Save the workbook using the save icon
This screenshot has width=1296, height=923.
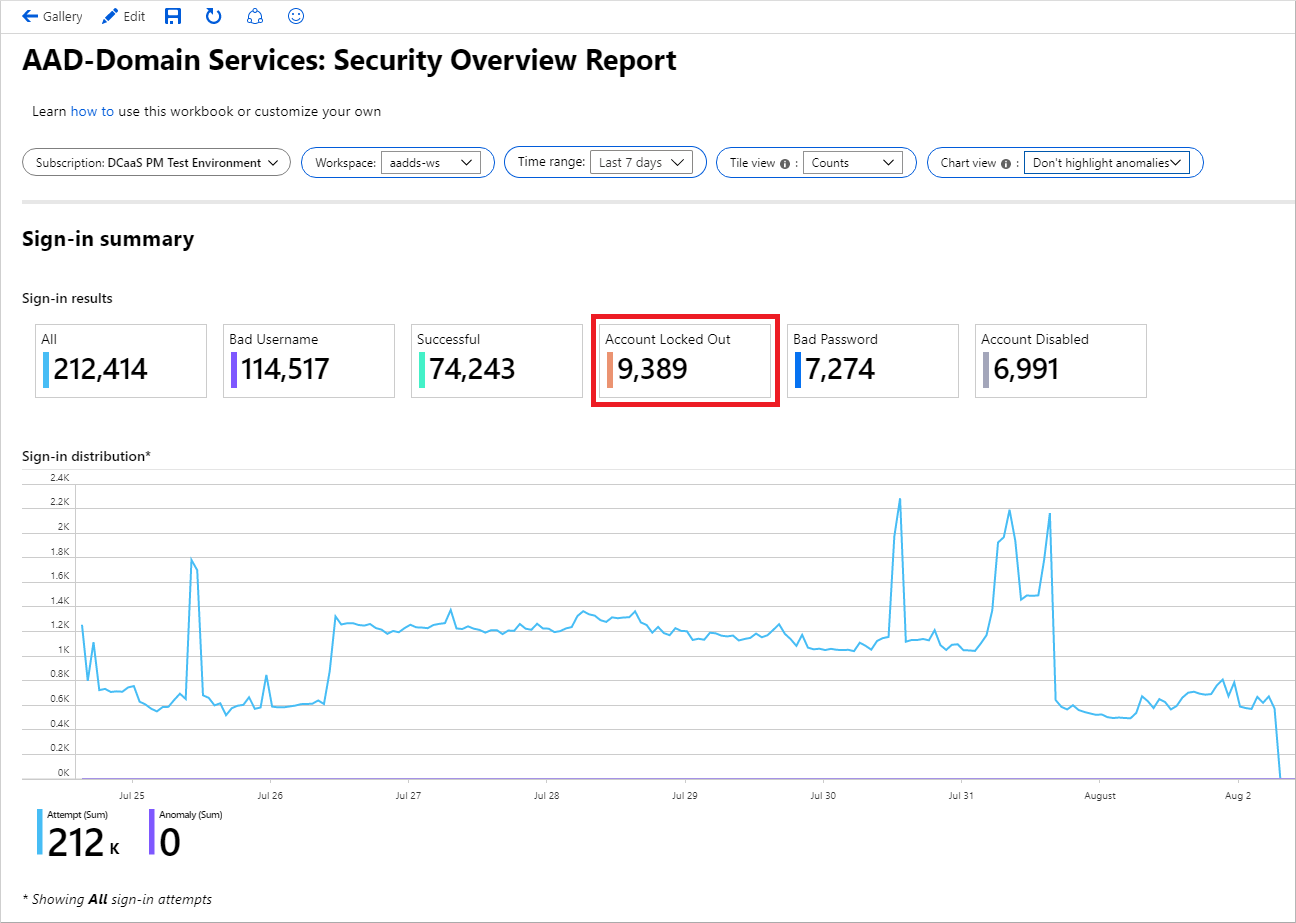(172, 15)
